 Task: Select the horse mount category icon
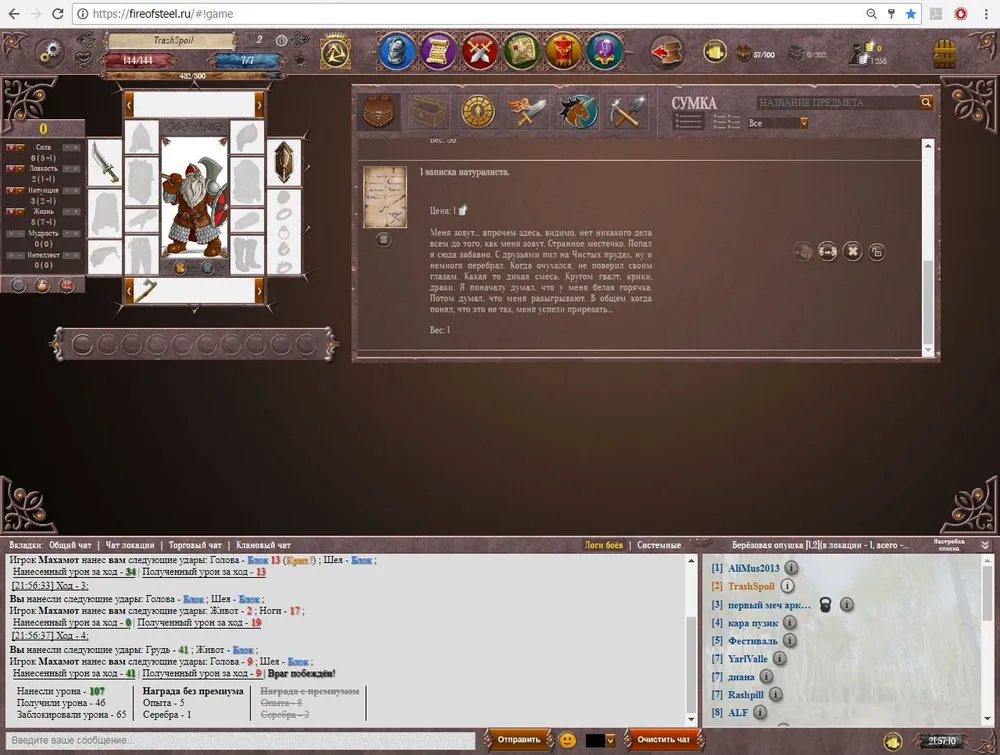pos(577,111)
